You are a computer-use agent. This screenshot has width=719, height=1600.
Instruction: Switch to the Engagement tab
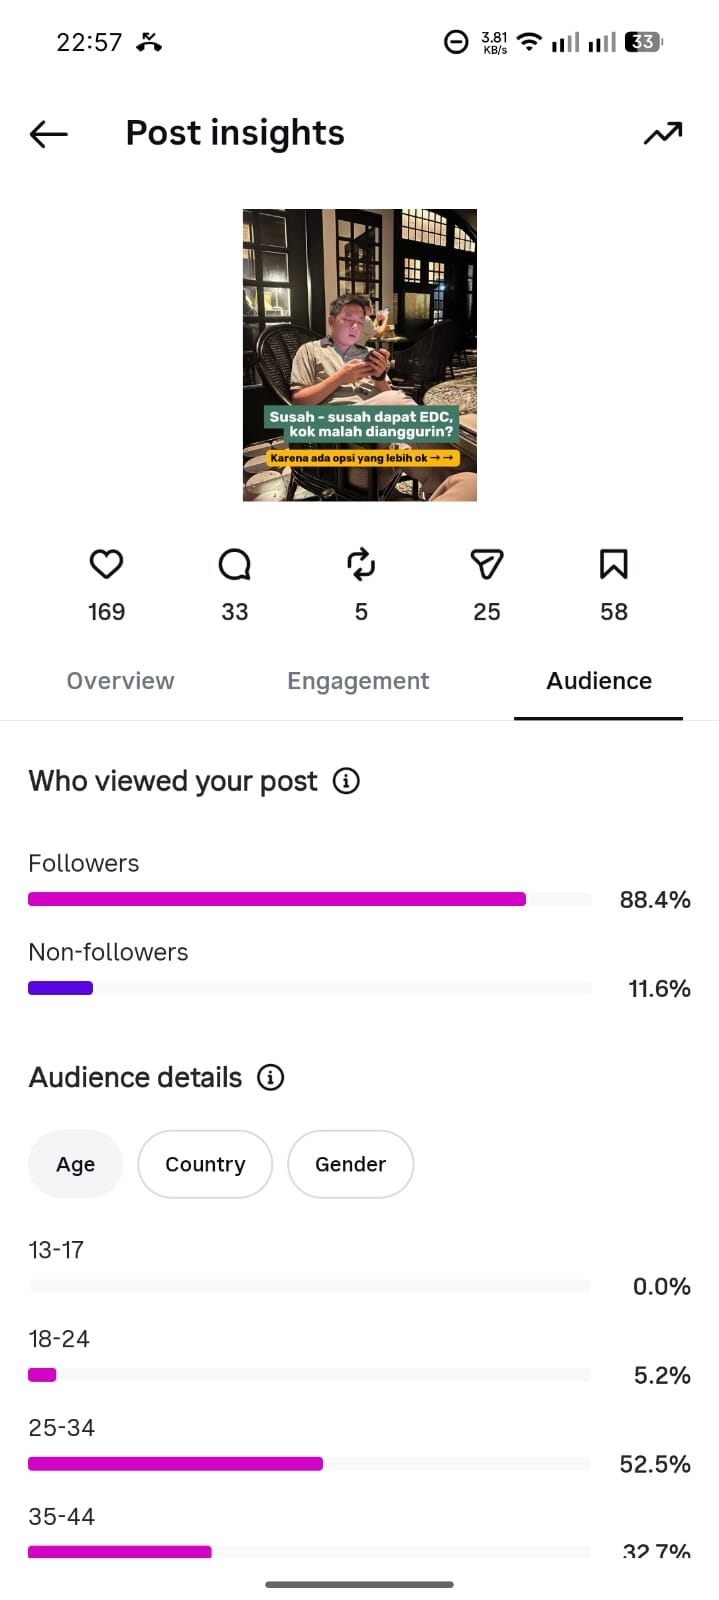tap(358, 681)
